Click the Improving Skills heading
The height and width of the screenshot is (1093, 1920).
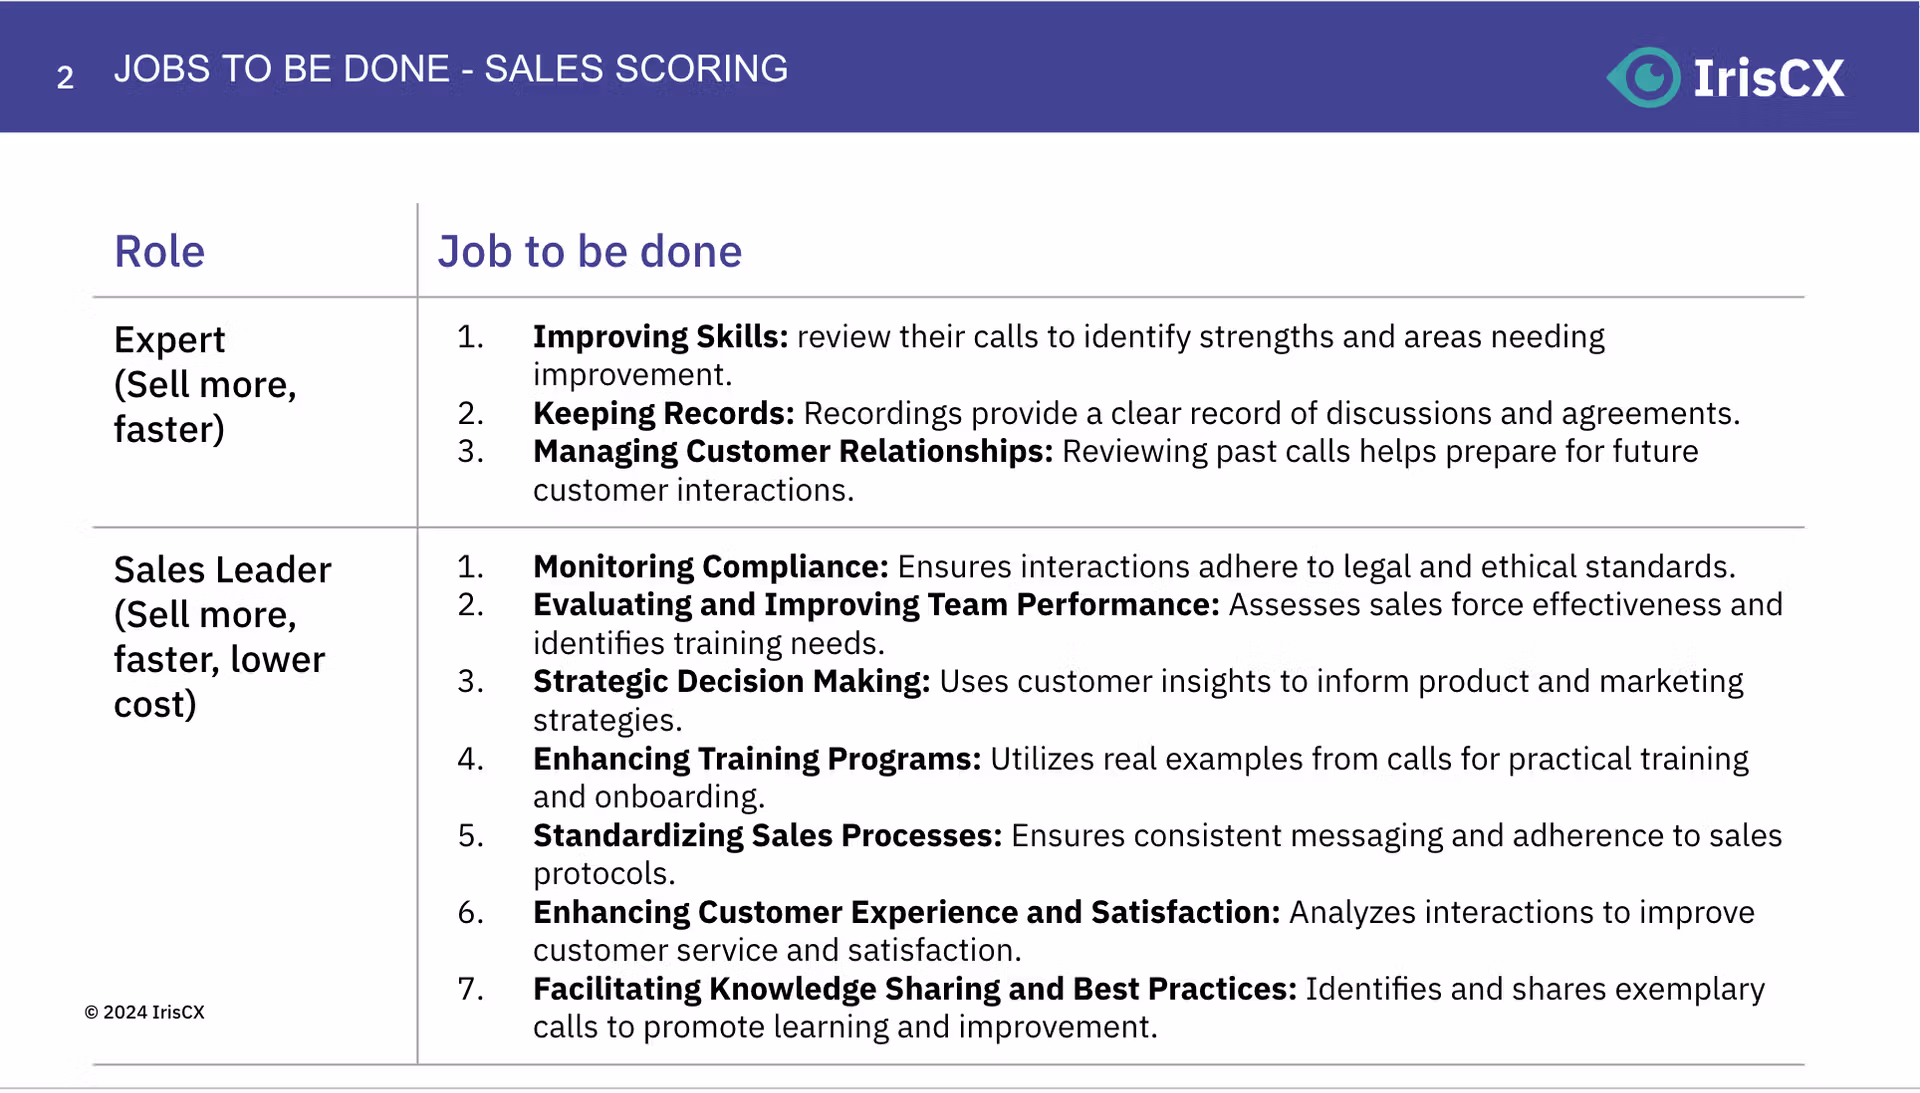tap(660, 337)
